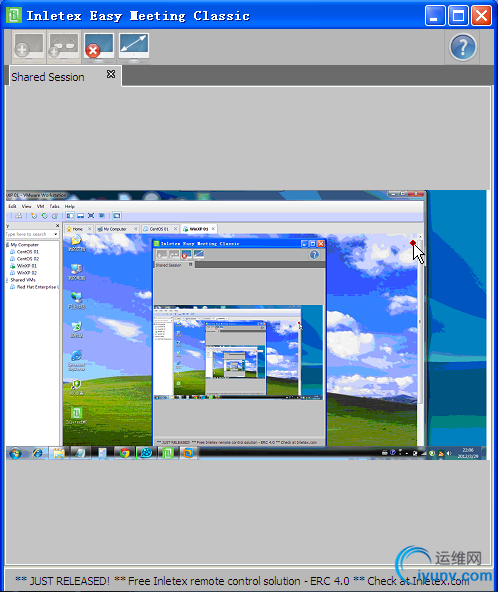Click the VMware full screen icon
The image size is (498, 592).
pyautogui.click(x=91, y=216)
